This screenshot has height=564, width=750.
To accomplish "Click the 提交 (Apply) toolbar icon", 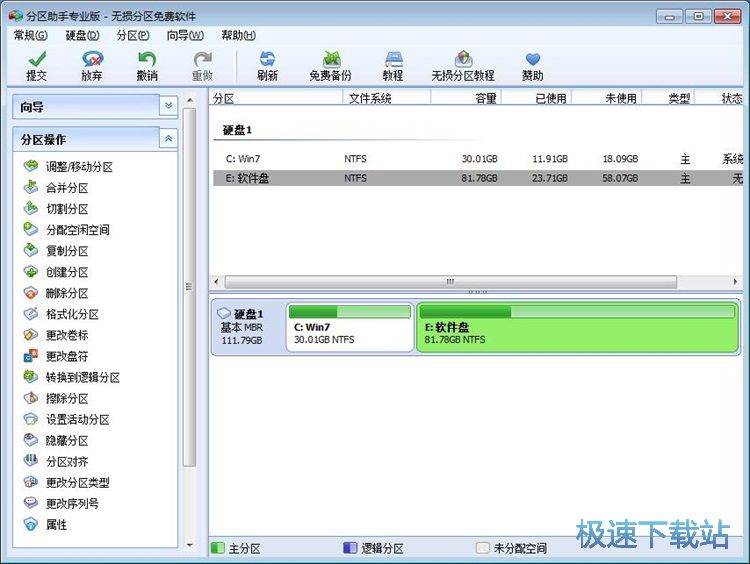I will [x=36, y=66].
